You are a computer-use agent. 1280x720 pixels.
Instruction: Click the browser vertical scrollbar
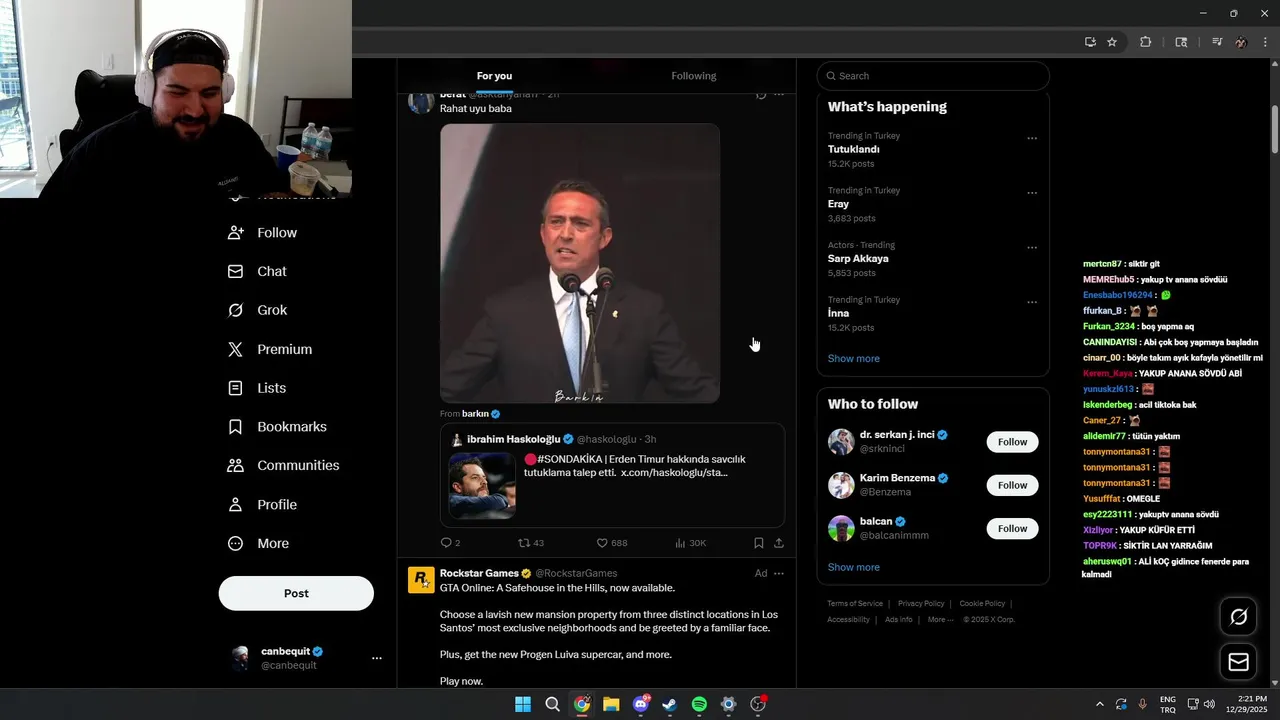point(1275,130)
